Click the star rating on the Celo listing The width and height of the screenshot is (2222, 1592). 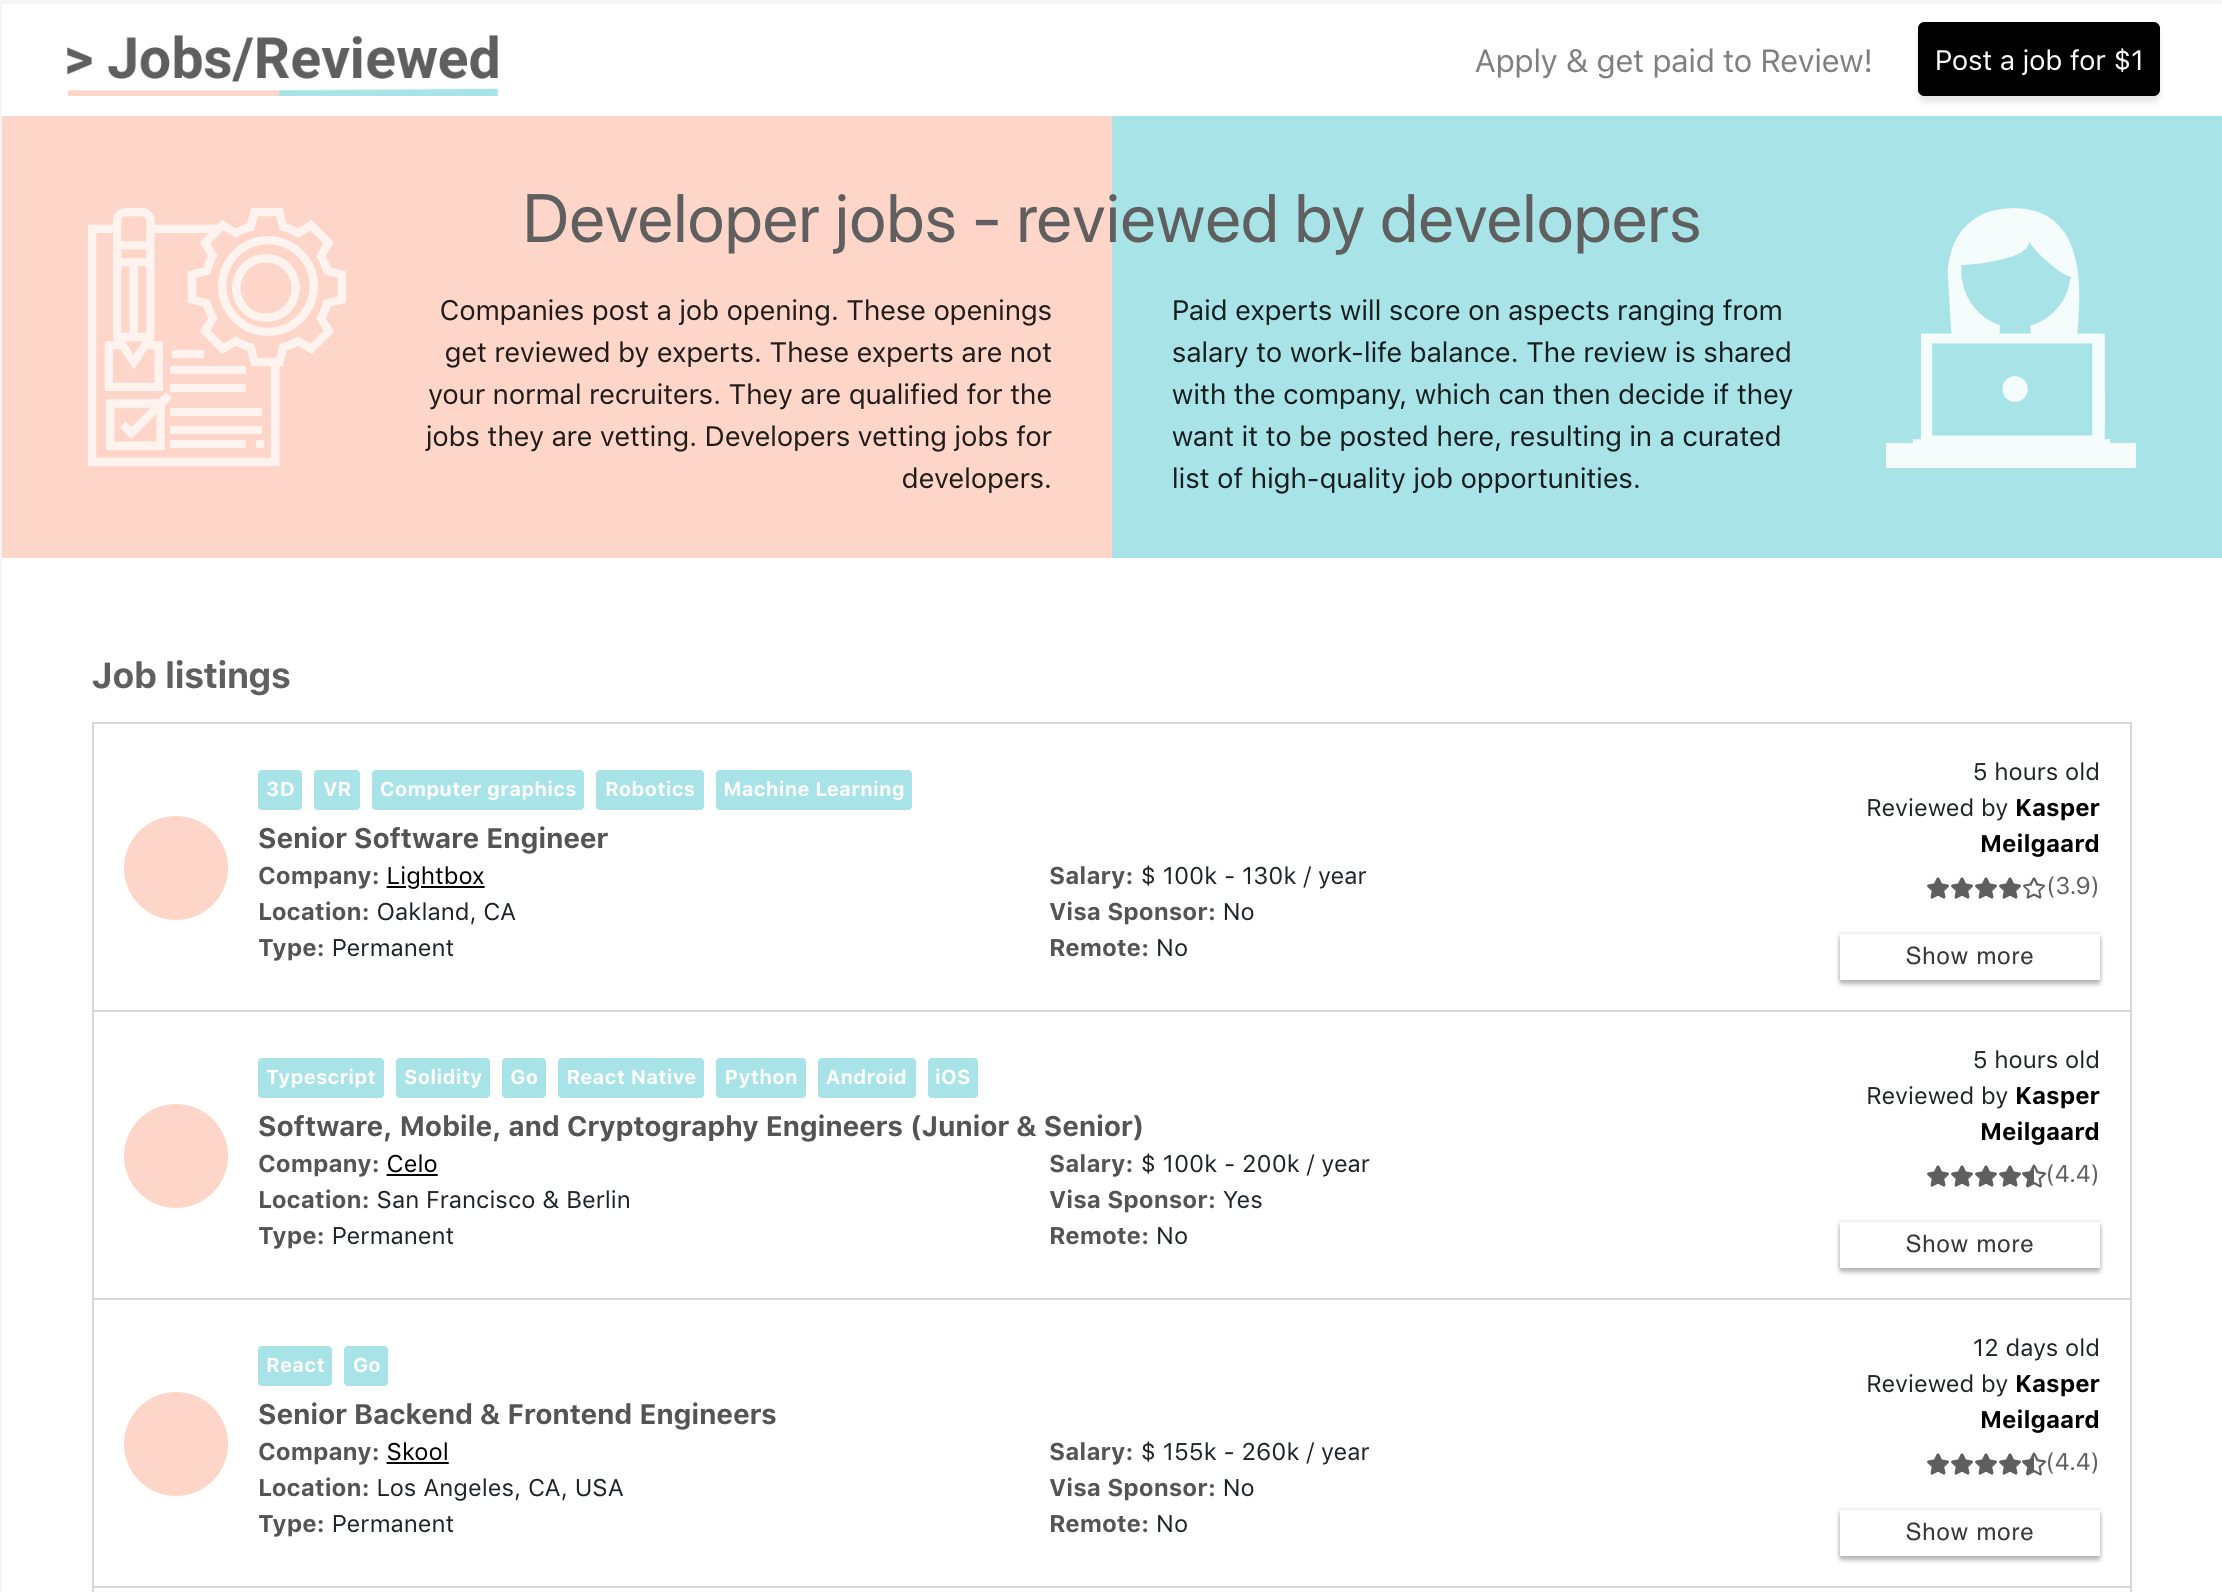point(2011,1175)
